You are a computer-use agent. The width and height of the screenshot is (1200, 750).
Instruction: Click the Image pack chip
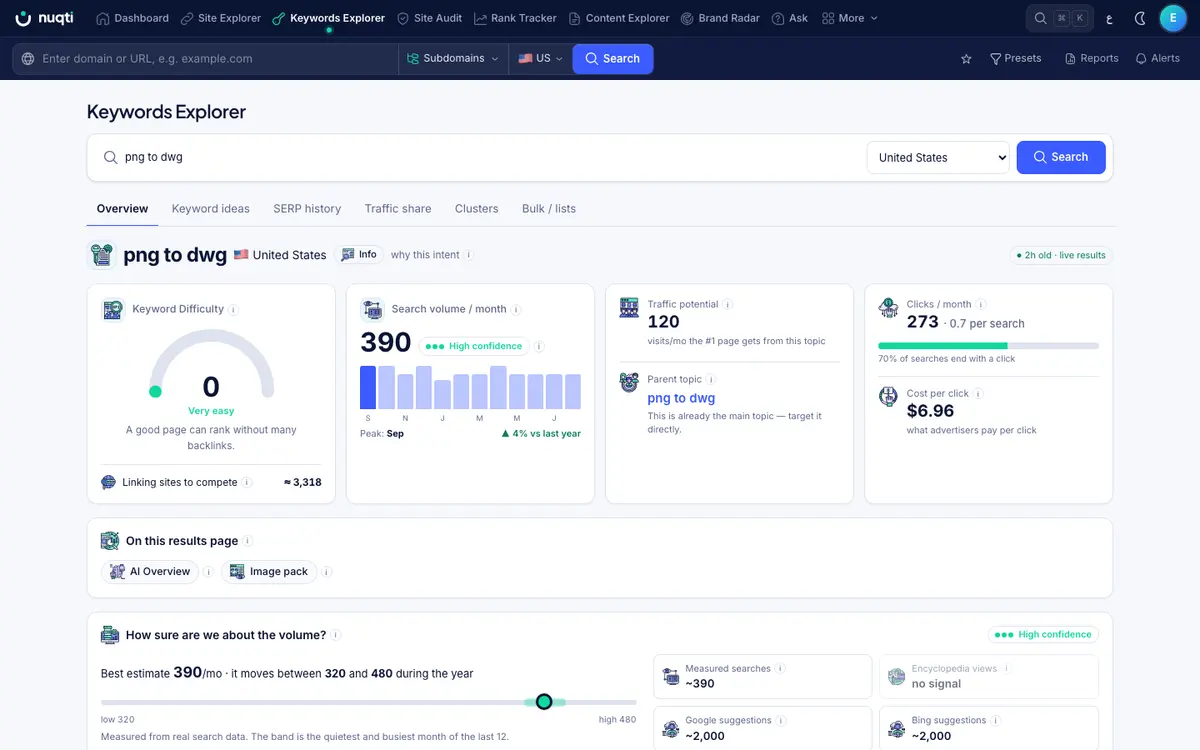[269, 572]
